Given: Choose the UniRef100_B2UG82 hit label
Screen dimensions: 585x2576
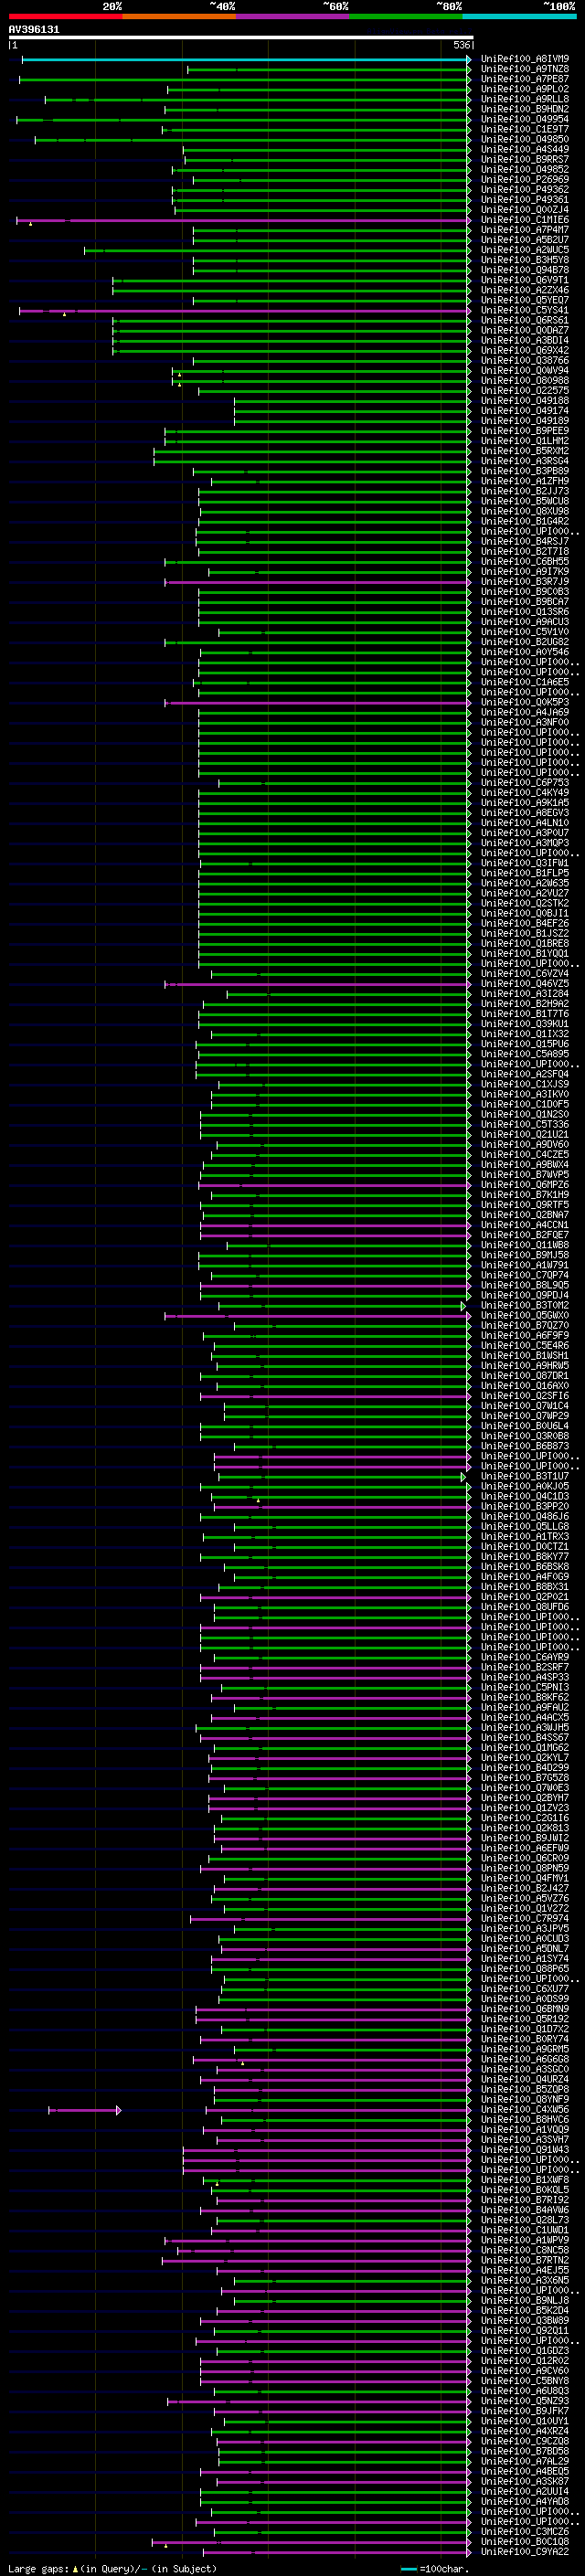Looking at the screenshot, I should point(524,643).
